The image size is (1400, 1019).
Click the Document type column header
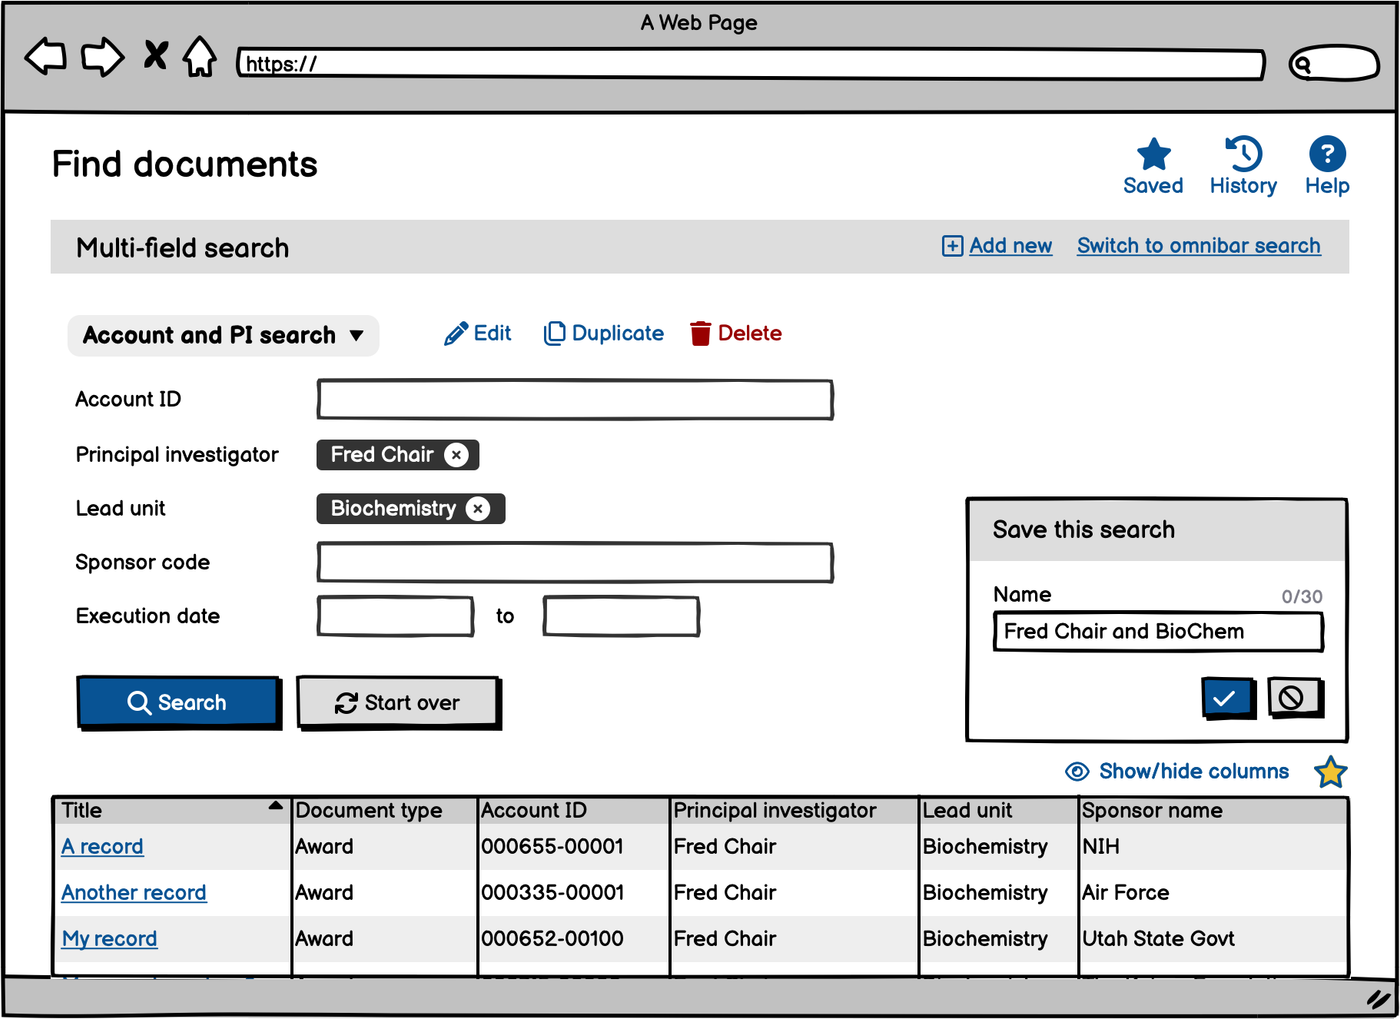(385, 810)
